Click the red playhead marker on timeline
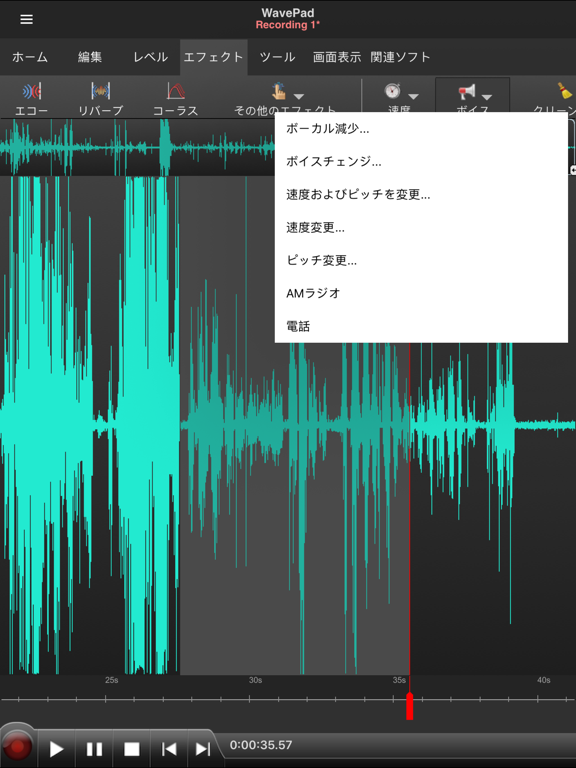The image size is (576, 768). [409, 706]
